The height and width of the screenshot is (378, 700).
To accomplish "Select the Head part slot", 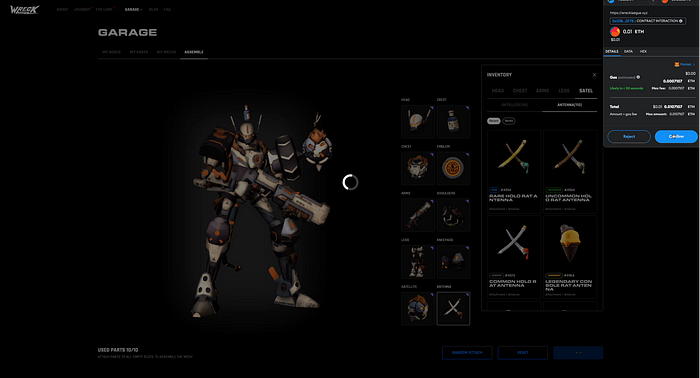I will pyautogui.click(x=417, y=121).
